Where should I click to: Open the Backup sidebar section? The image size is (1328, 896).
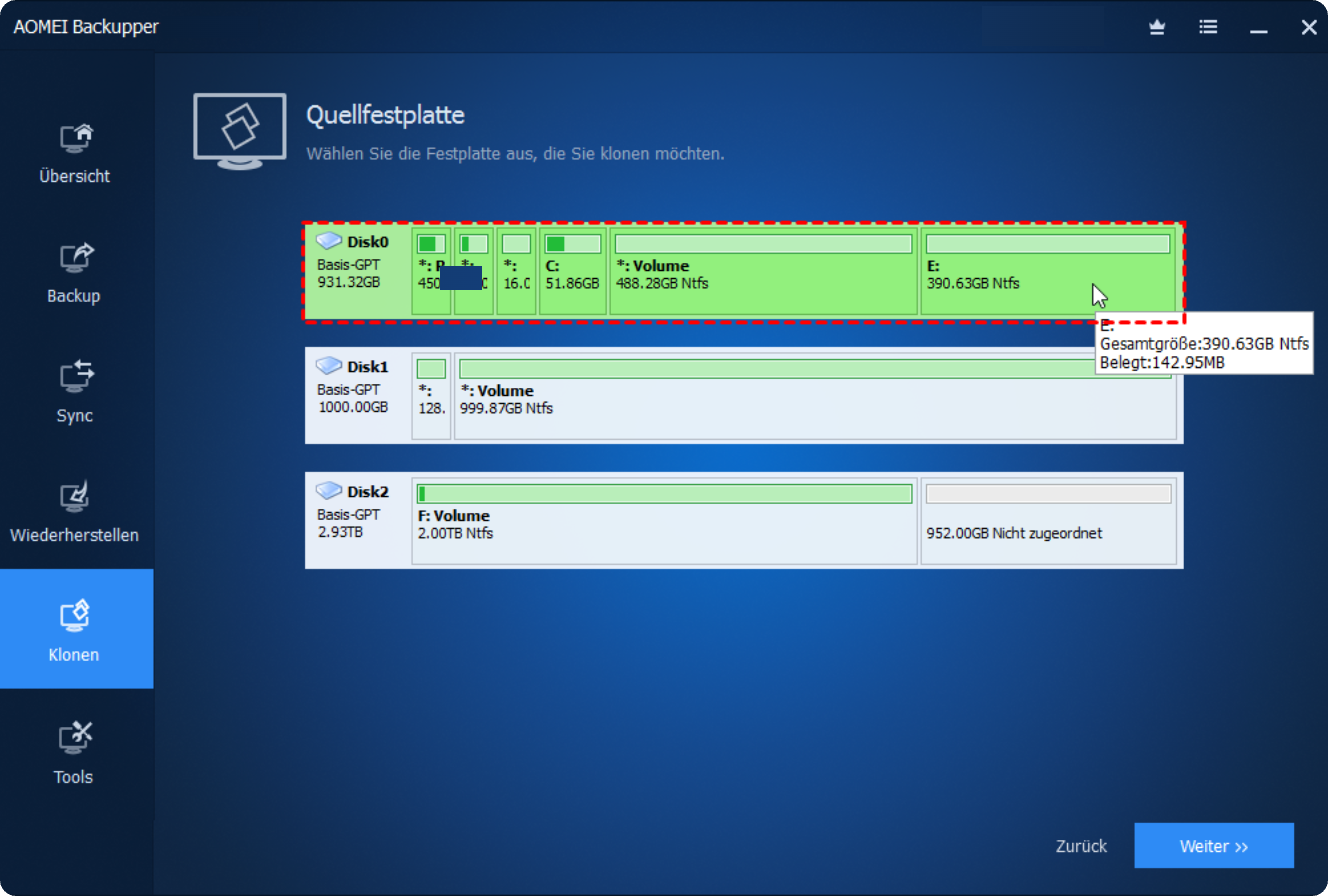pyautogui.click(x=75, y=273)
